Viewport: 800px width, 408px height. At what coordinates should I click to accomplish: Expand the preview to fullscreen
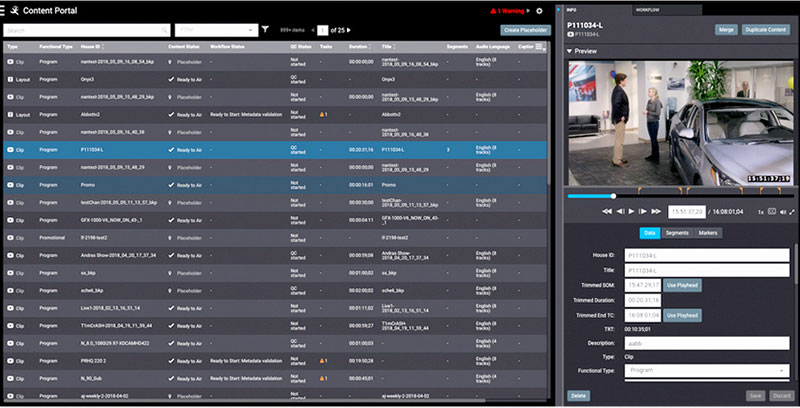click(792, 212)
